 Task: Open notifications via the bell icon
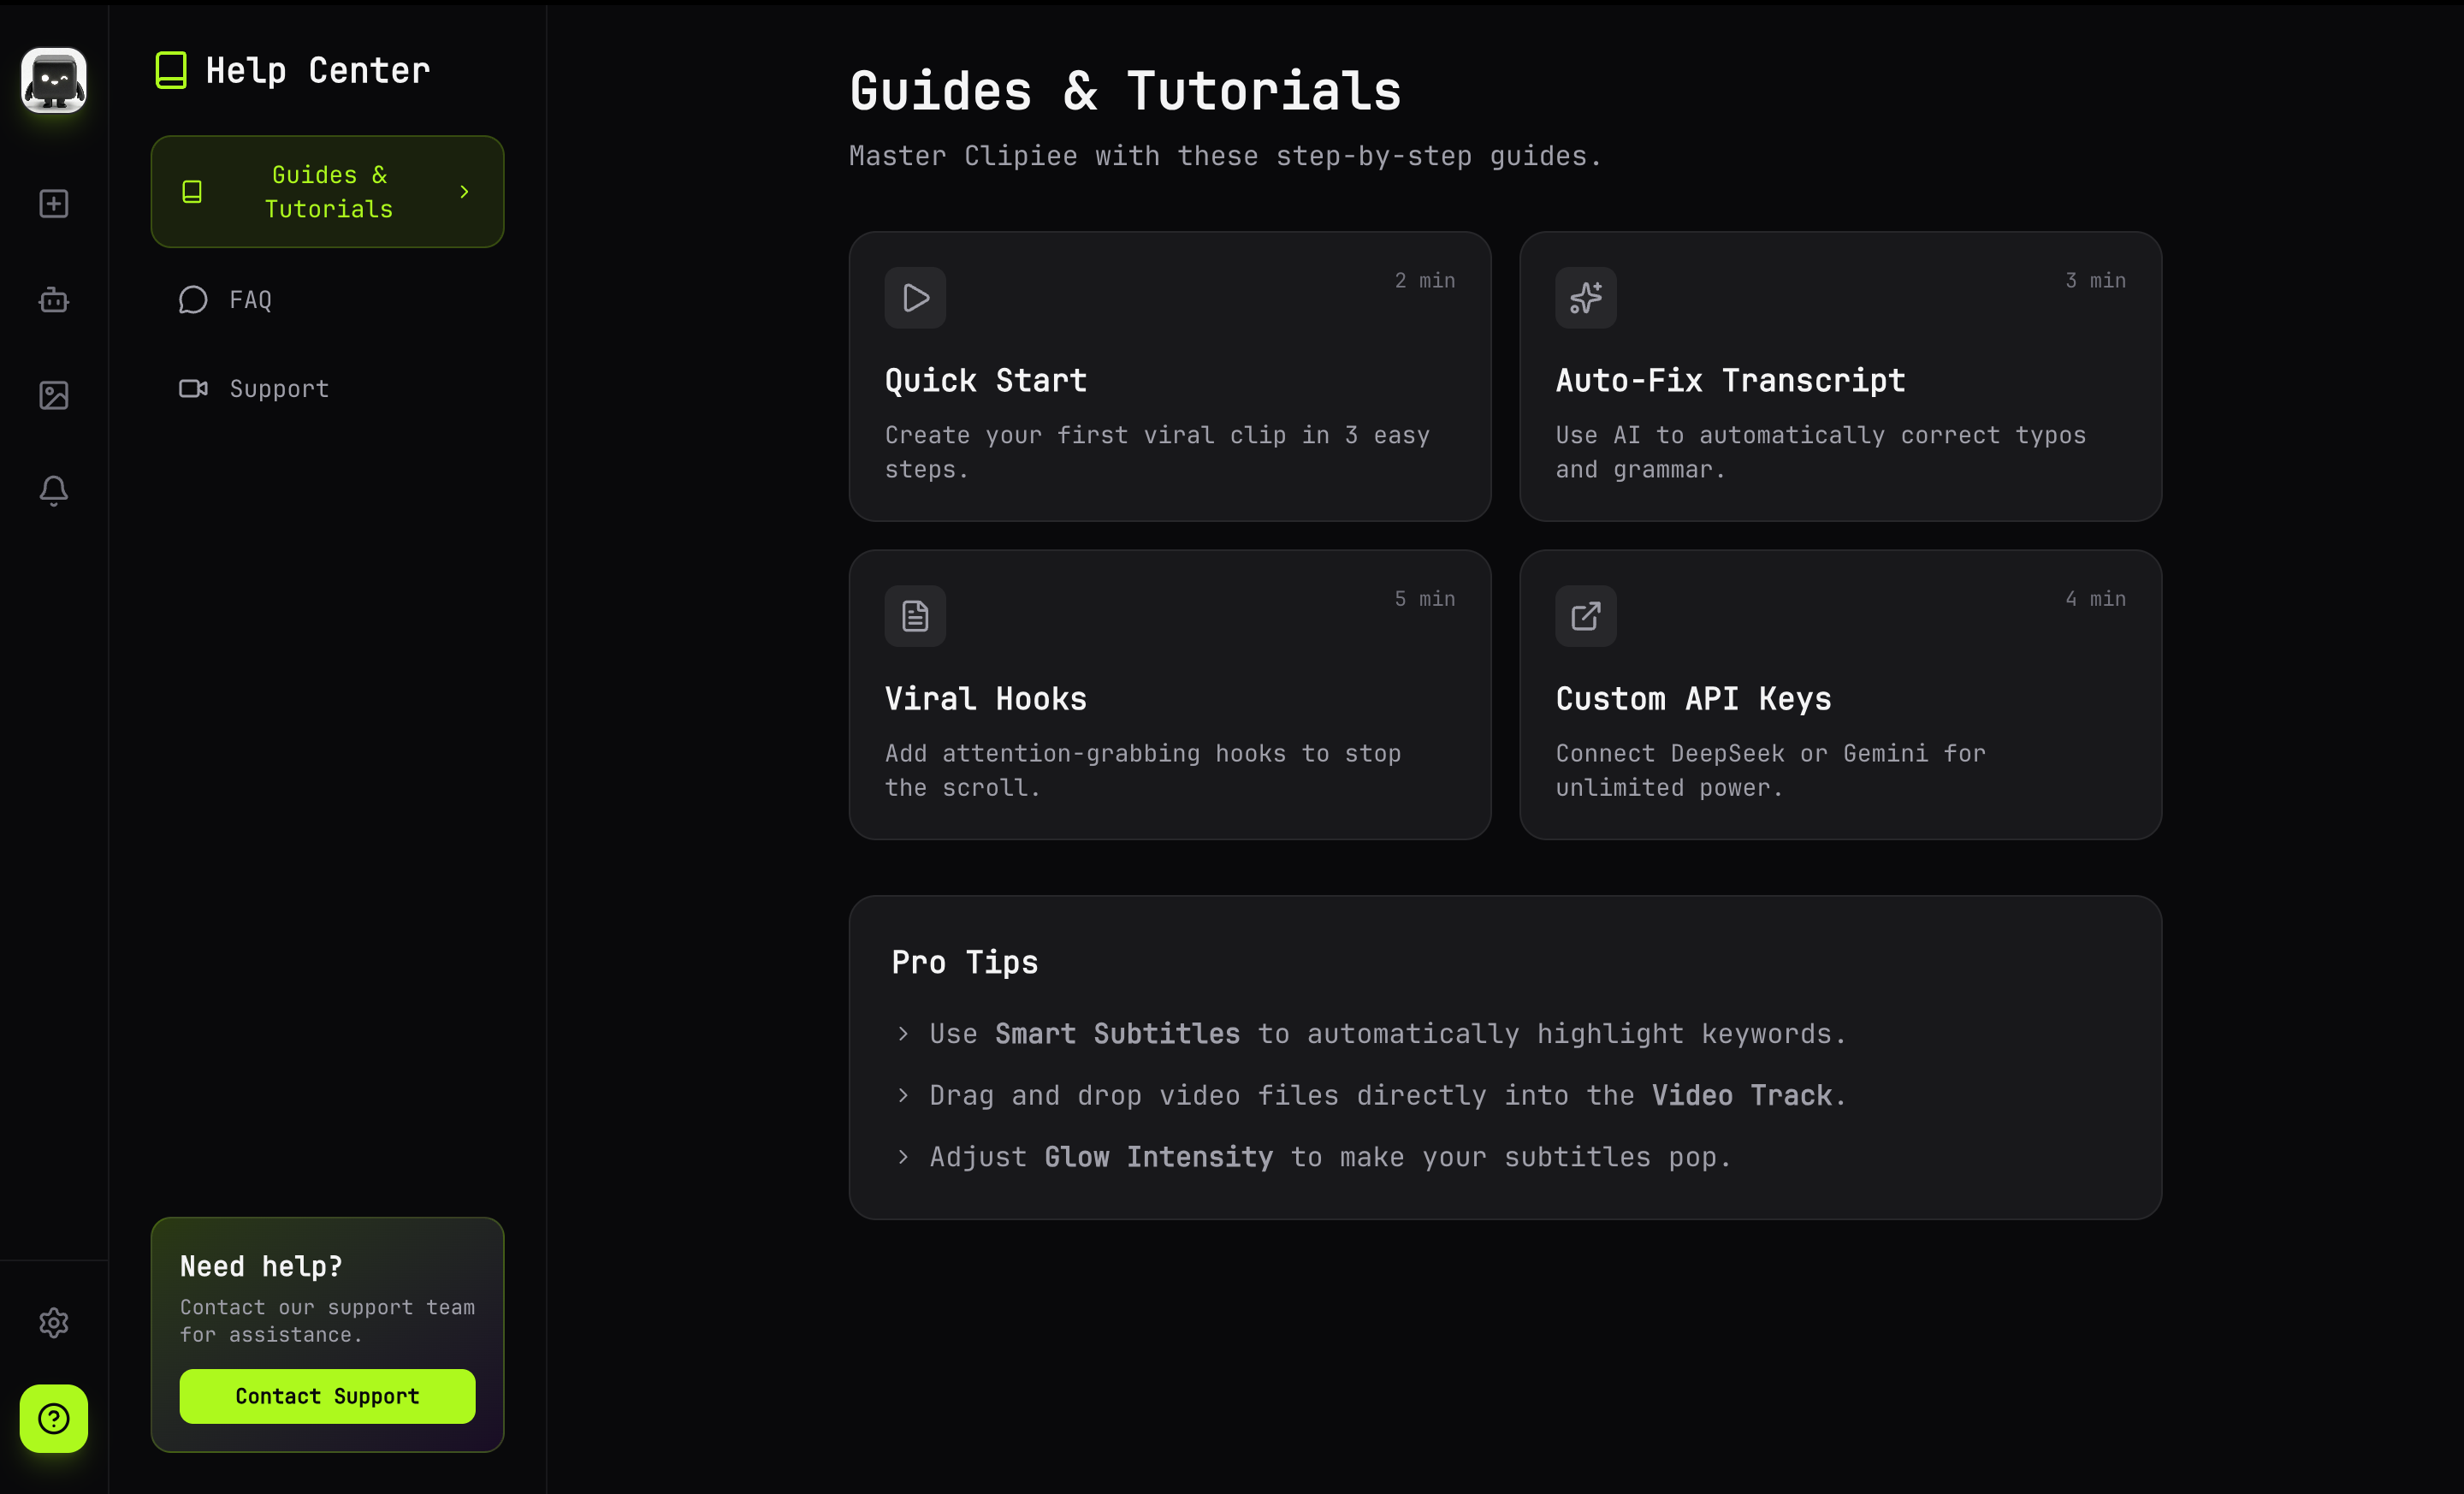pos(52,490)
